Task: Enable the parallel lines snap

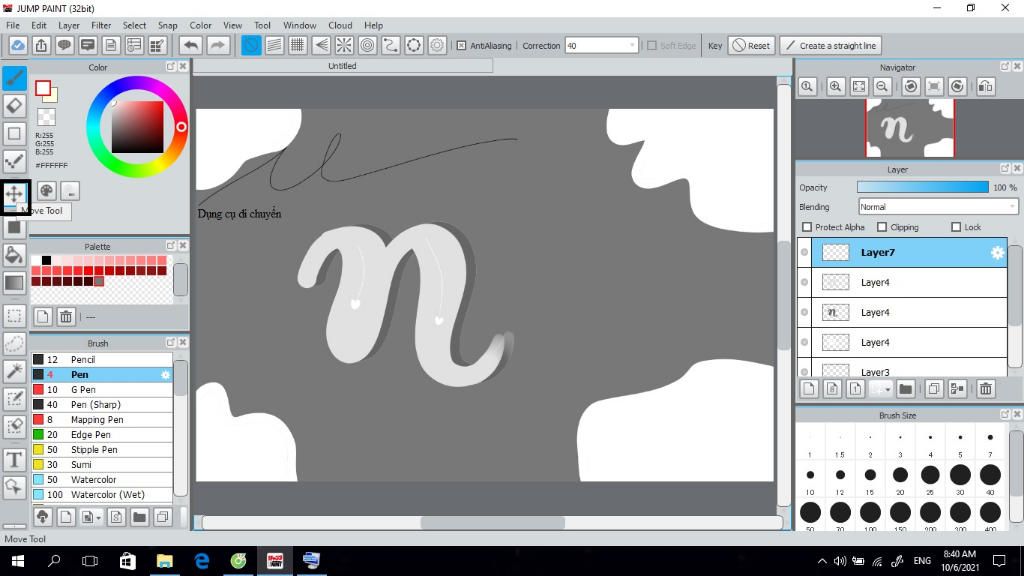Action: [x=274, y=46]
